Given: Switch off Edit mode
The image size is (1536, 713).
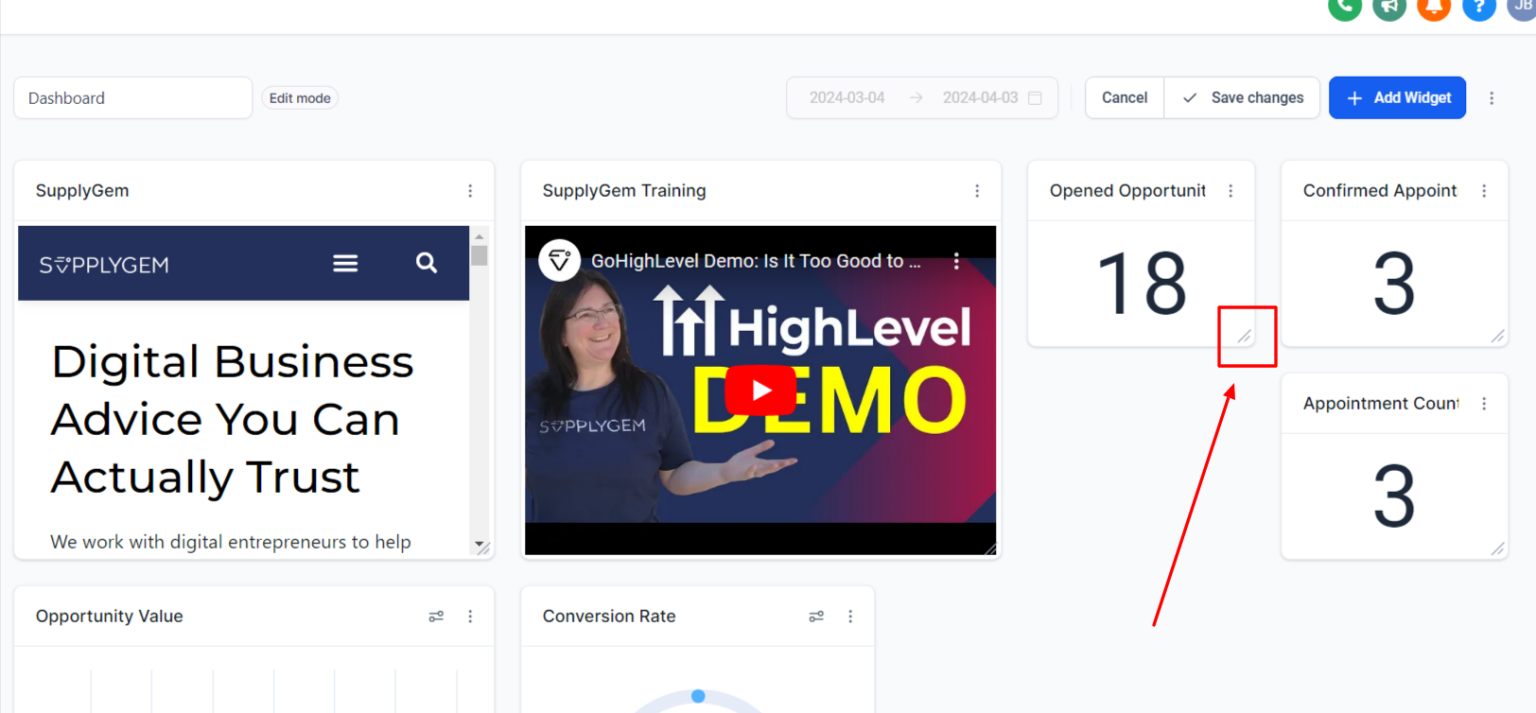Looking at the screenshot, I should [x=300, y=97].
